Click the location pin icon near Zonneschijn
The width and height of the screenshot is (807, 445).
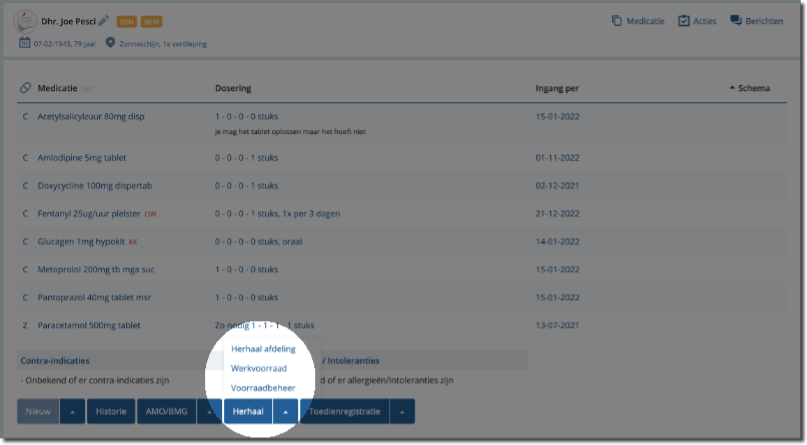point(110,43)
